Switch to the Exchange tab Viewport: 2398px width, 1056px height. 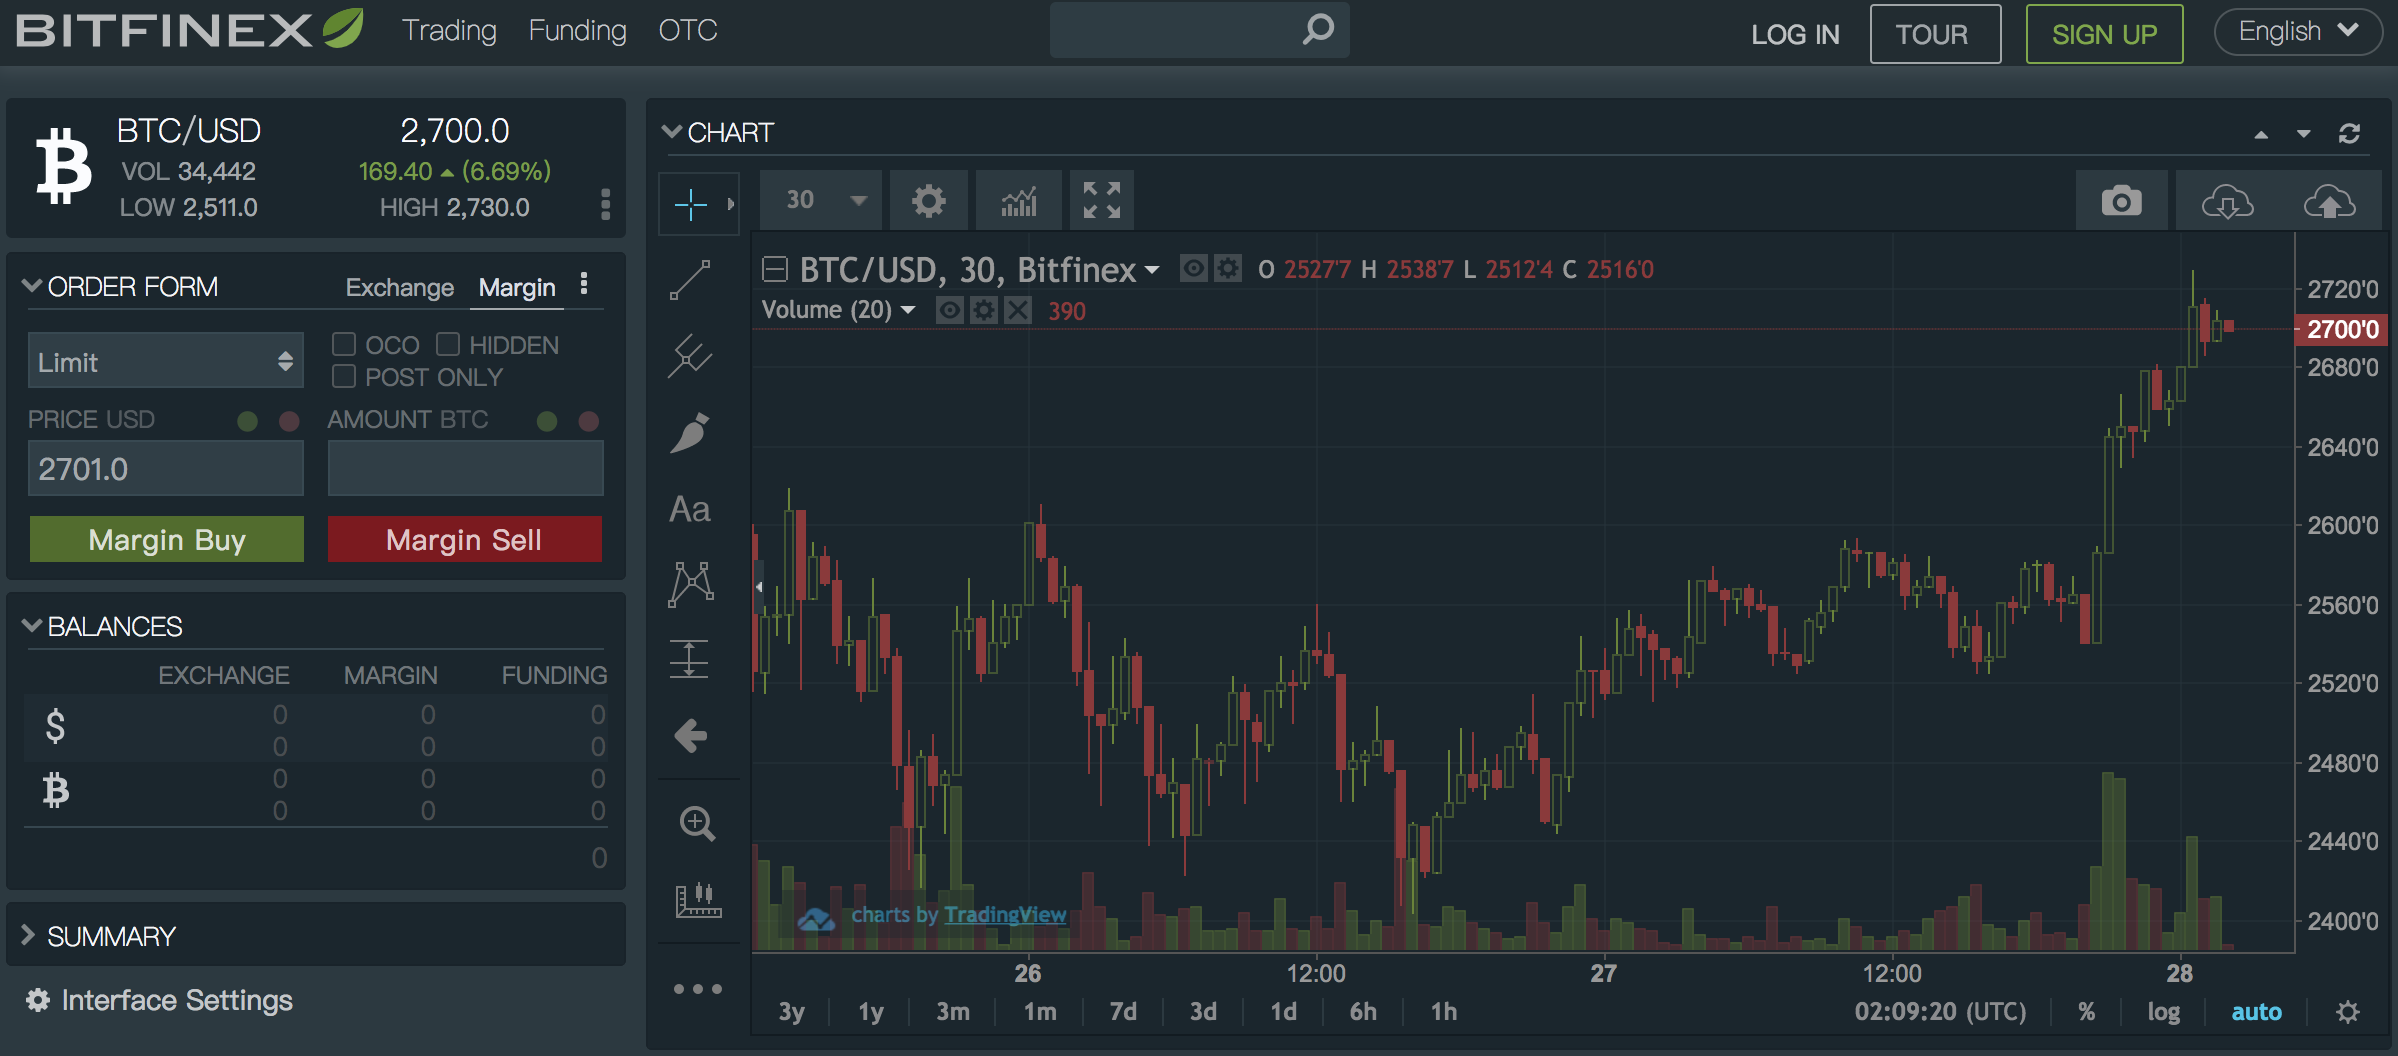tap(399, 288)
